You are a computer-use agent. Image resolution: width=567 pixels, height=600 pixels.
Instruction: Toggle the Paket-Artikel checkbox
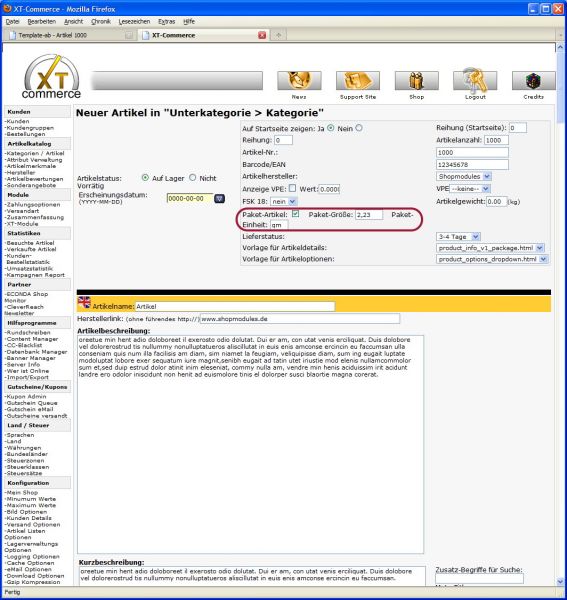pos(295,214)
